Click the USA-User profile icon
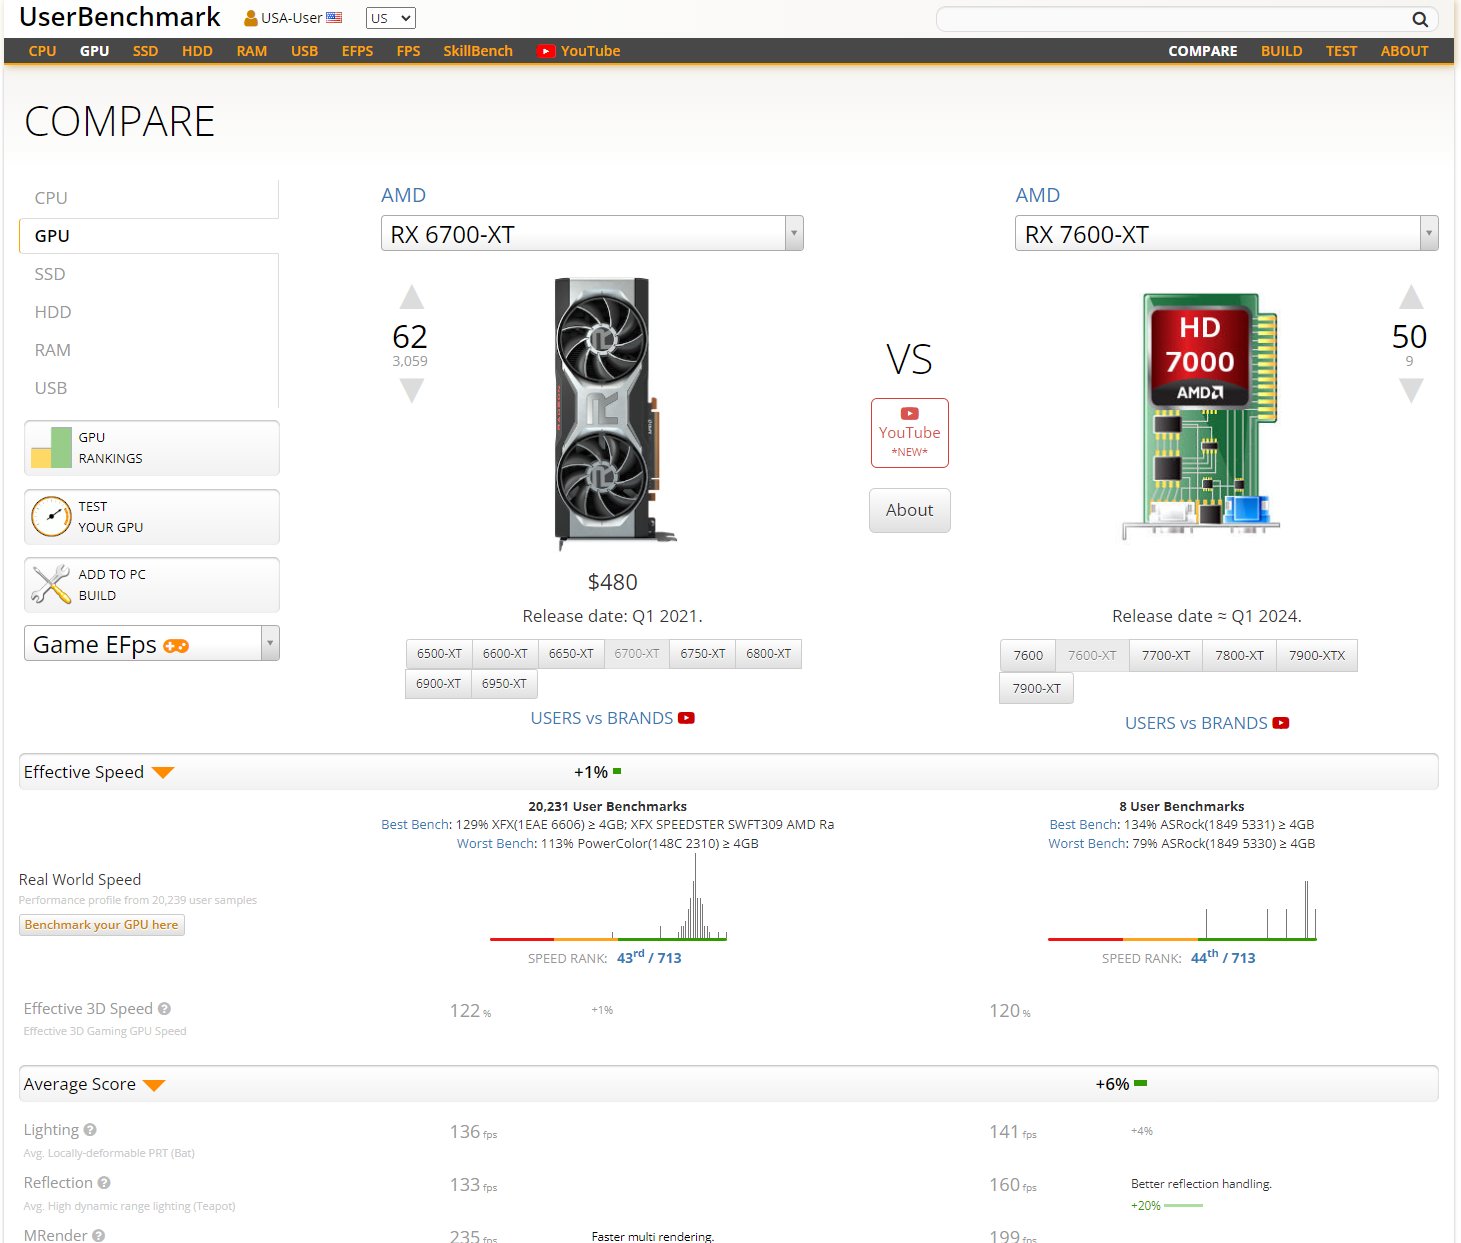Screen dimensions: 1461x1243 [251, 18]
